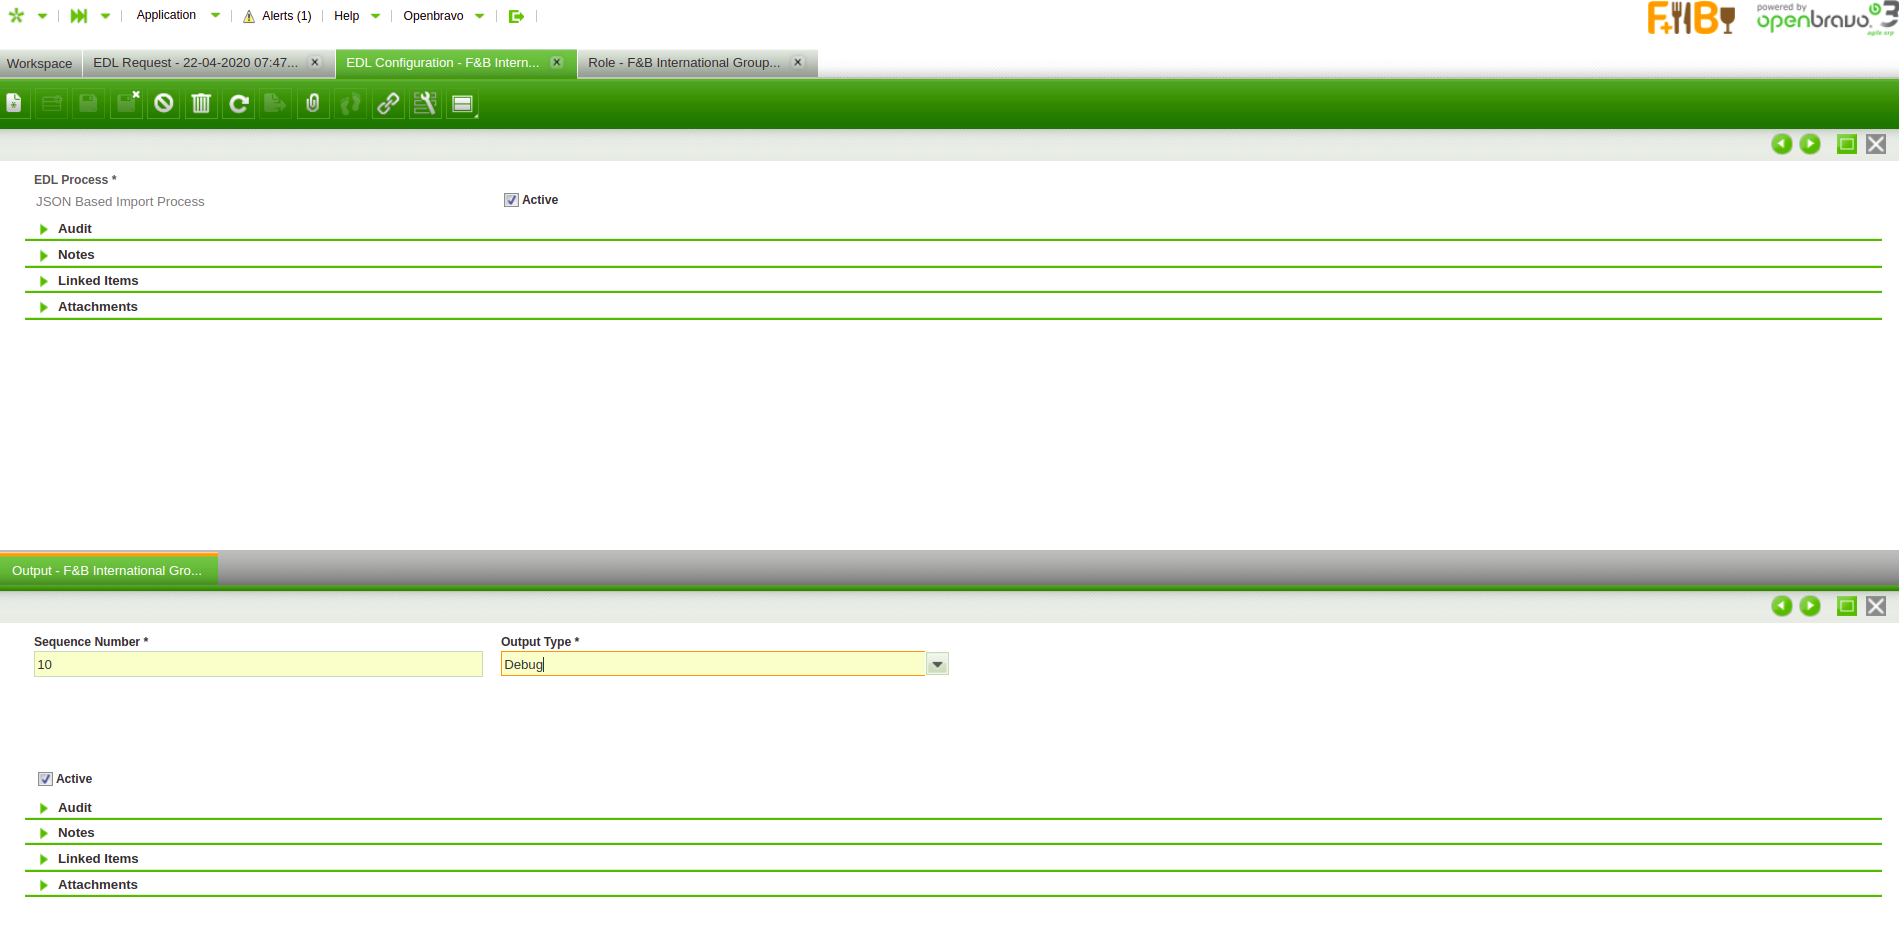Viewport: 1899px width, 948px height.
Task: Click the JSON Based Import Process value
Action: pyautogui.click(x=120, y=202)
